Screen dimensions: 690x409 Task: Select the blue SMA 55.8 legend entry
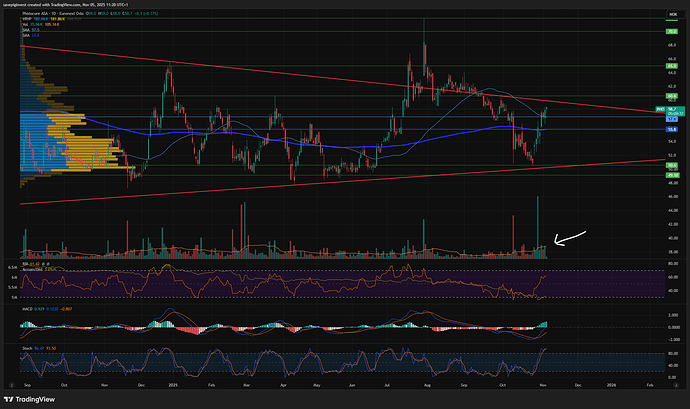click(x=25, y=37)
